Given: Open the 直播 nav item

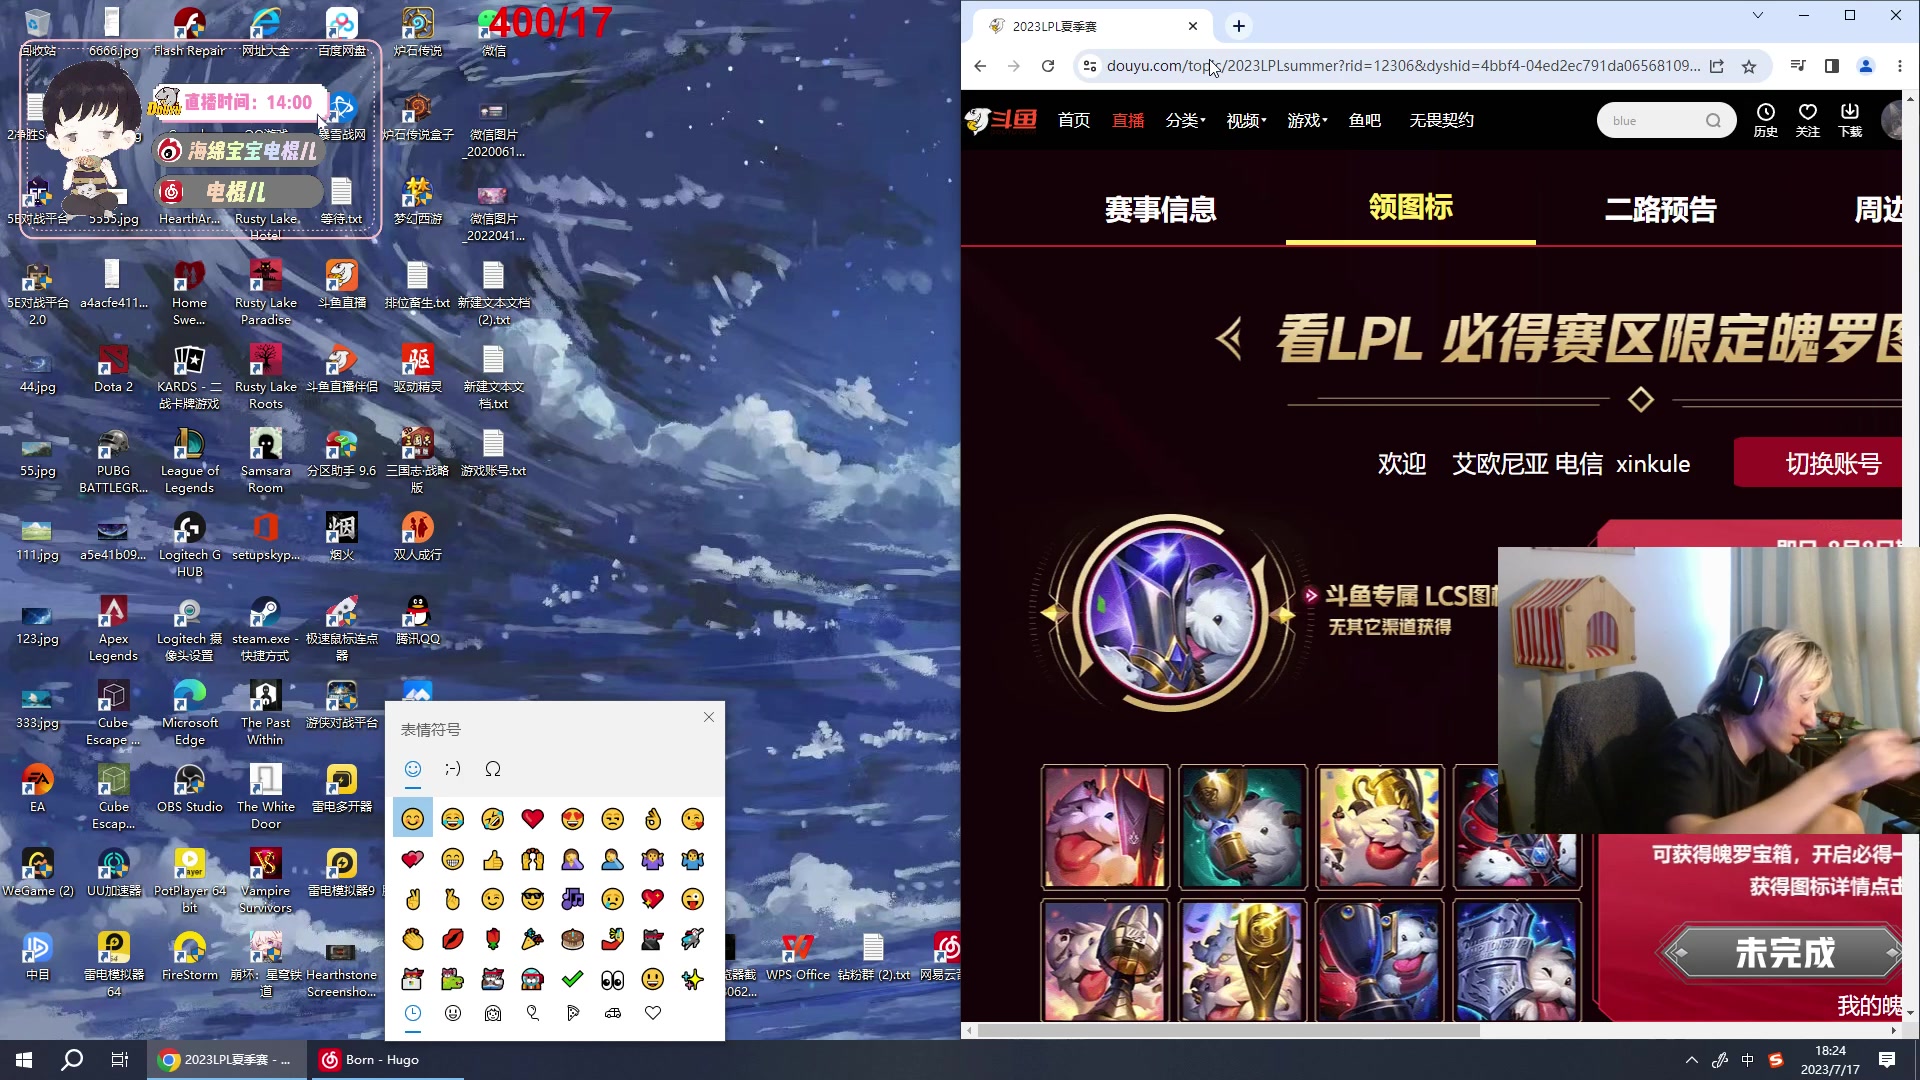Looking at the screenshot, I should point(1128,120).
